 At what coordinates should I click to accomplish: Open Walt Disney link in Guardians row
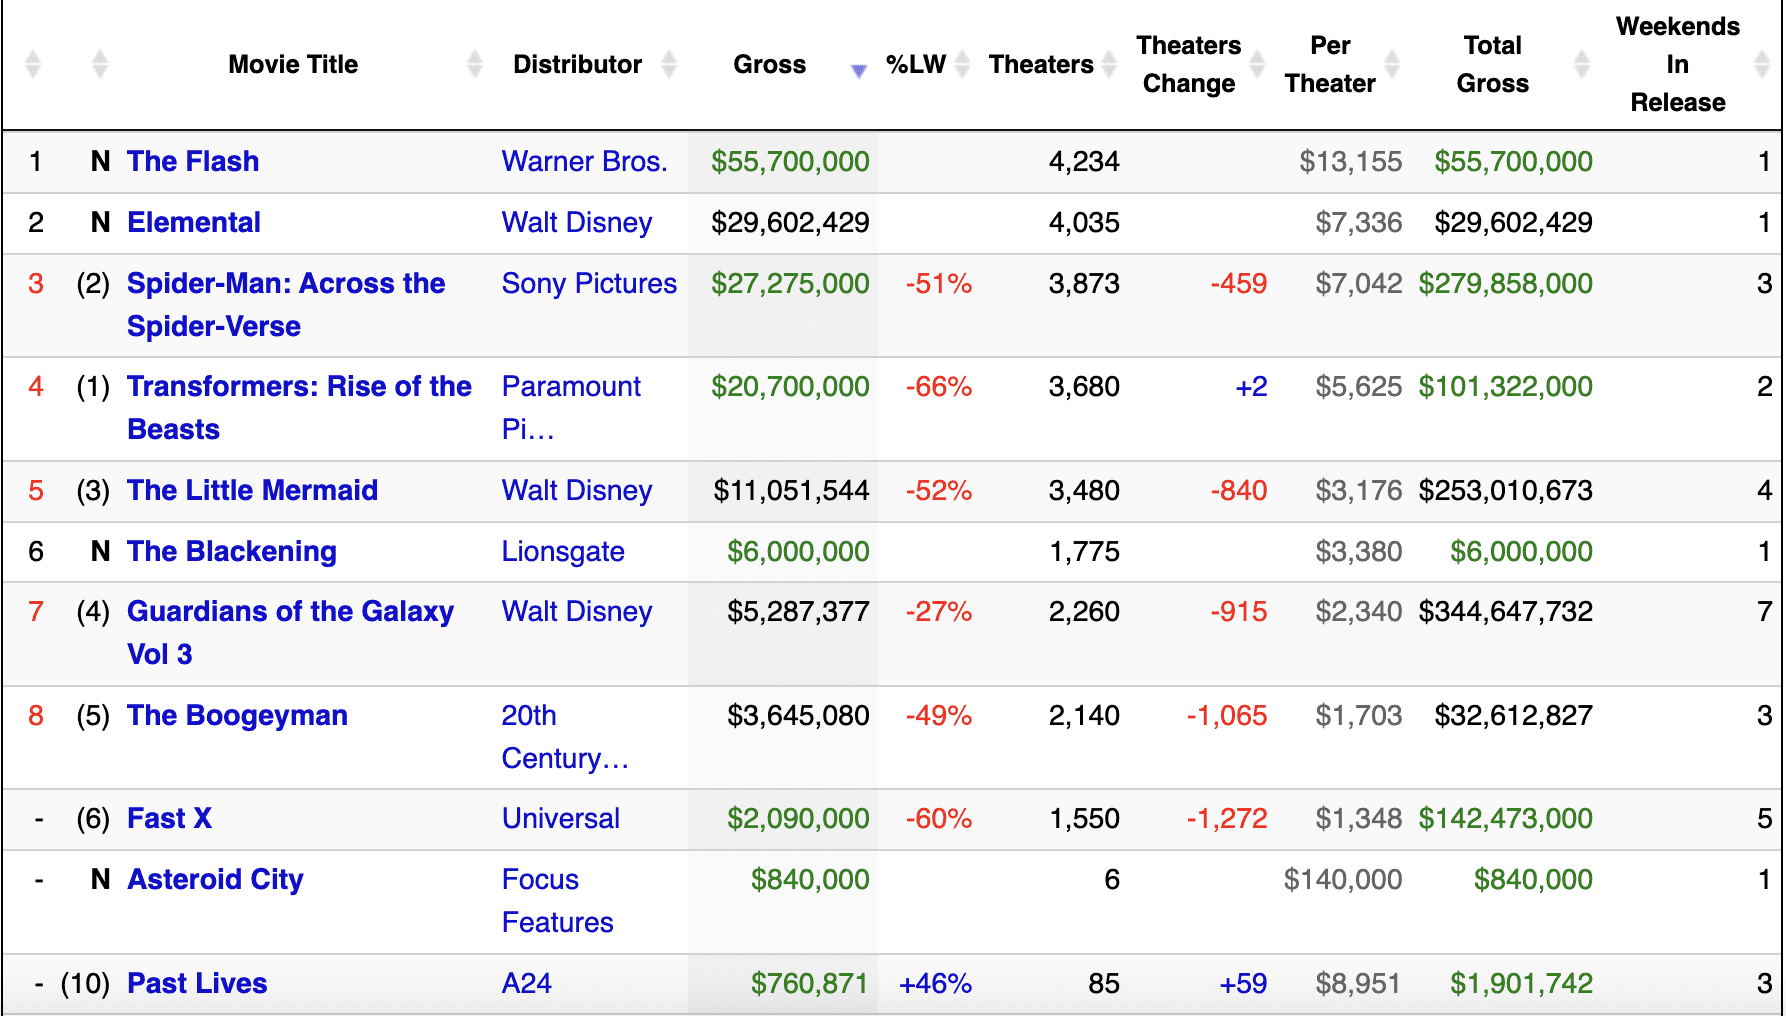[577, 611]
